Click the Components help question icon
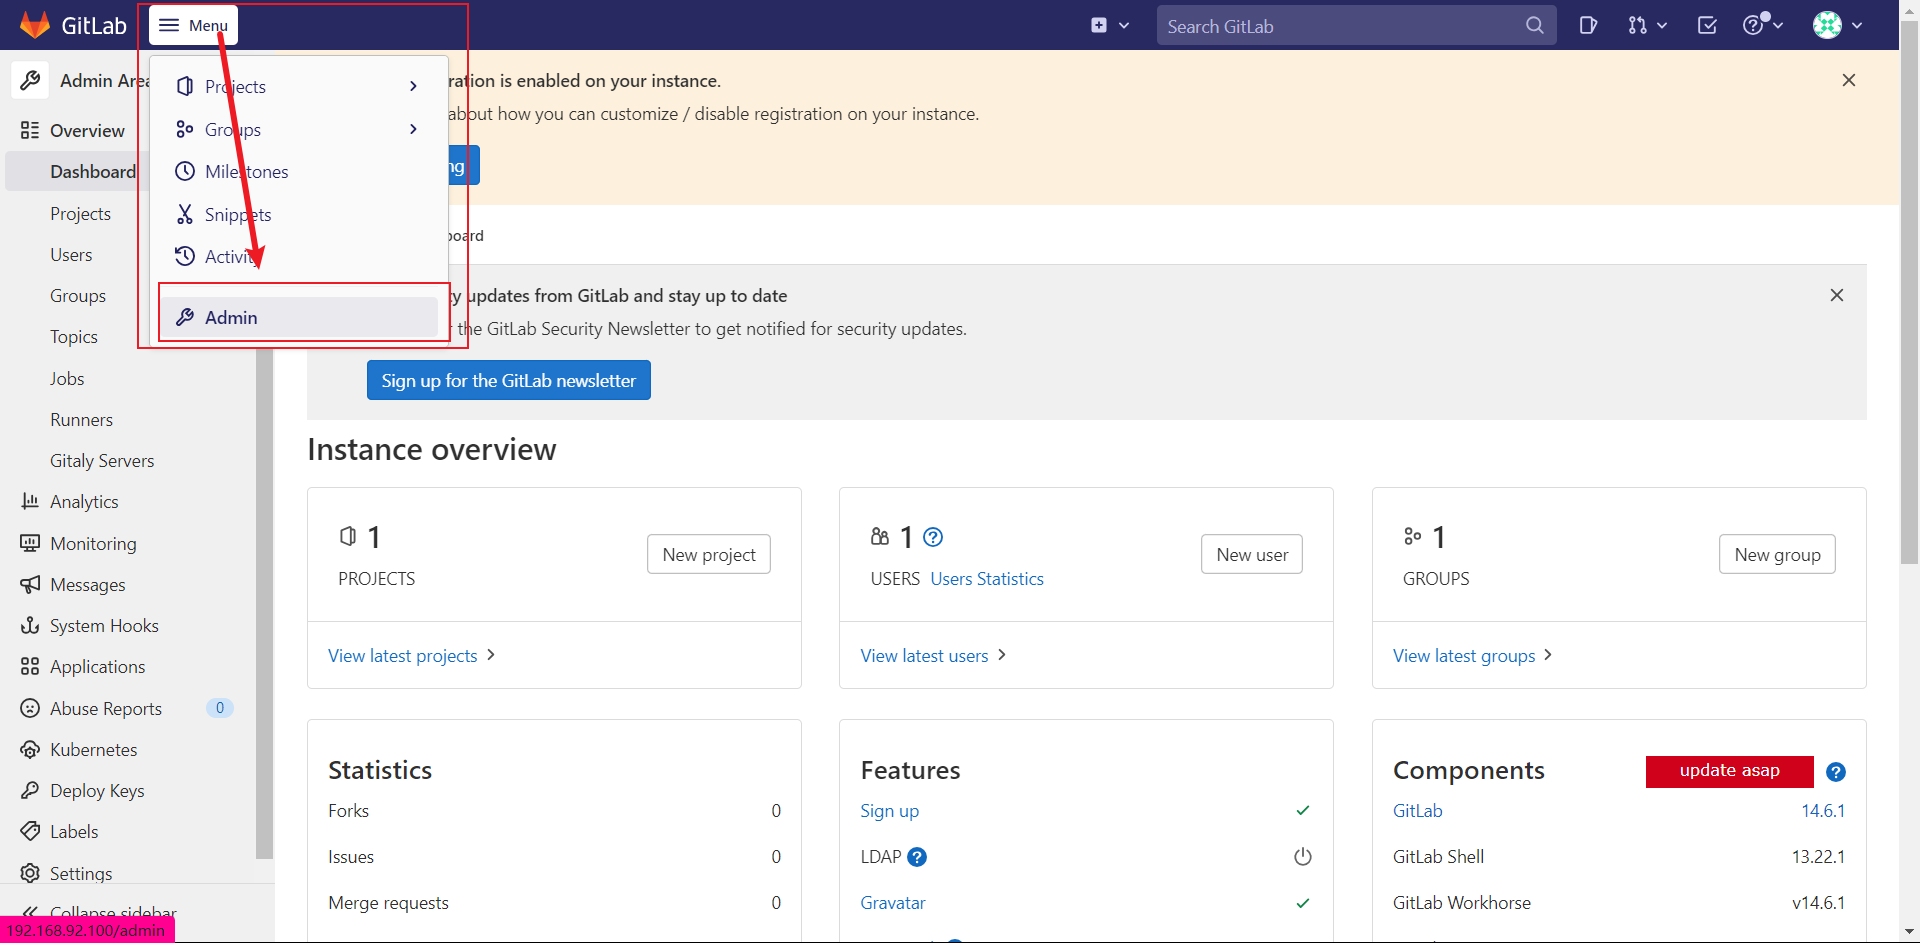The width and height of the screenshot is (1920, 943). 1836,772
